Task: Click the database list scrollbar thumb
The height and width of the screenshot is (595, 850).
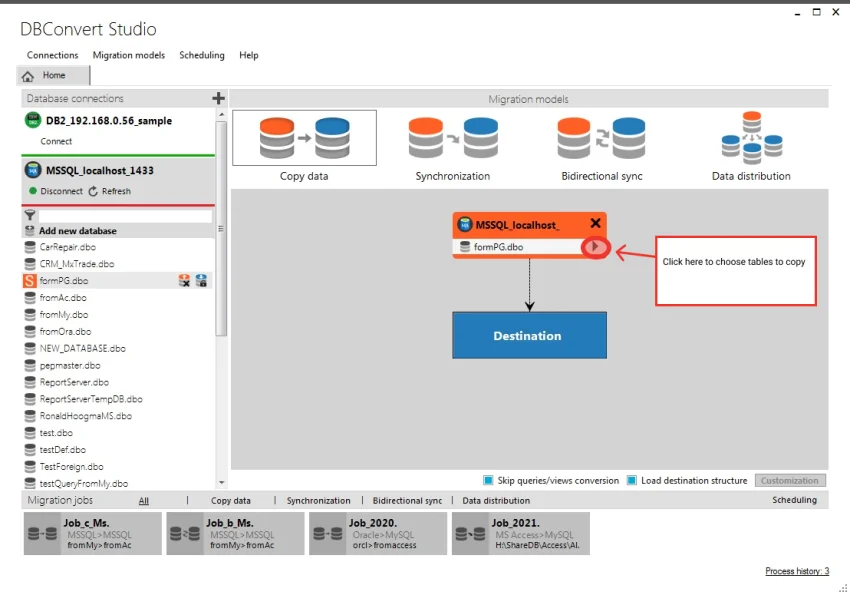Action: pyautogui.click(x=221, y=229)
